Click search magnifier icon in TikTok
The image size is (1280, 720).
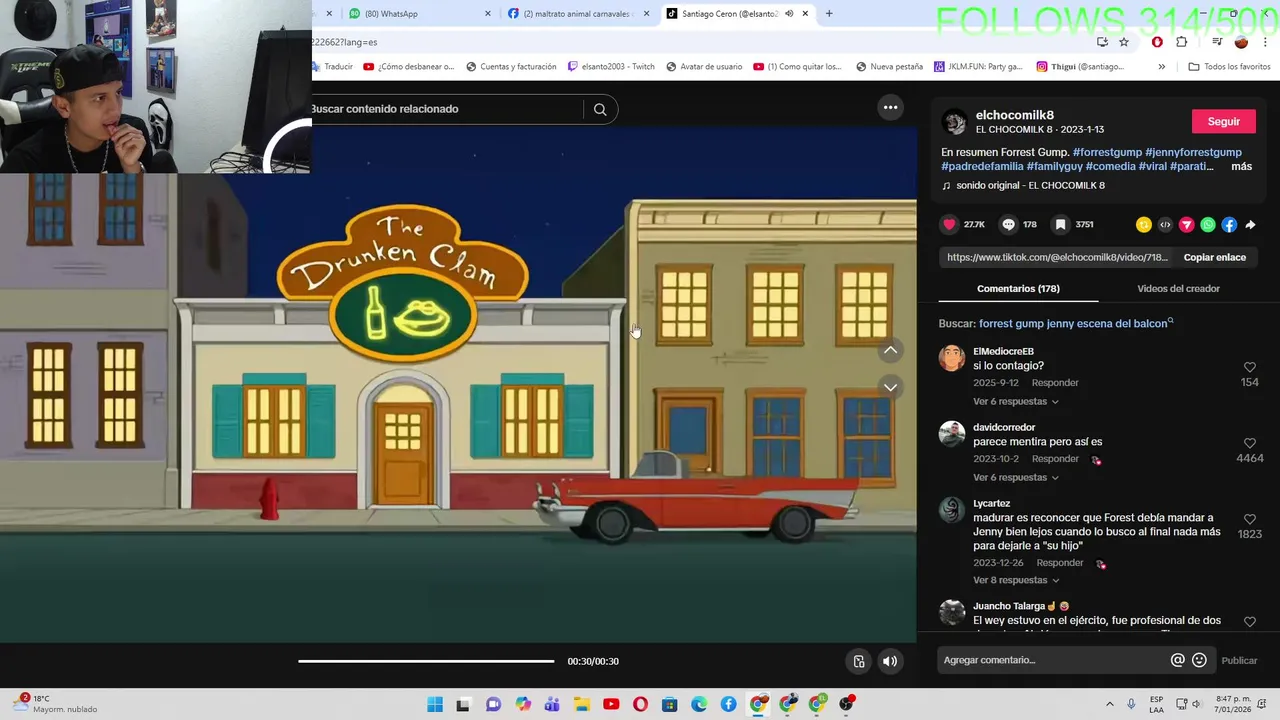[x=600, y=110]
